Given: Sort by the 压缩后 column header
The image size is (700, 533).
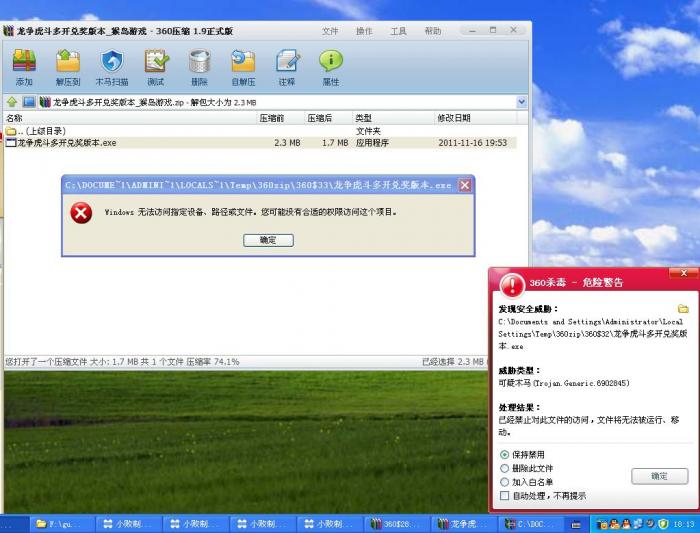Looking at the screenshot, I should 329,118.
